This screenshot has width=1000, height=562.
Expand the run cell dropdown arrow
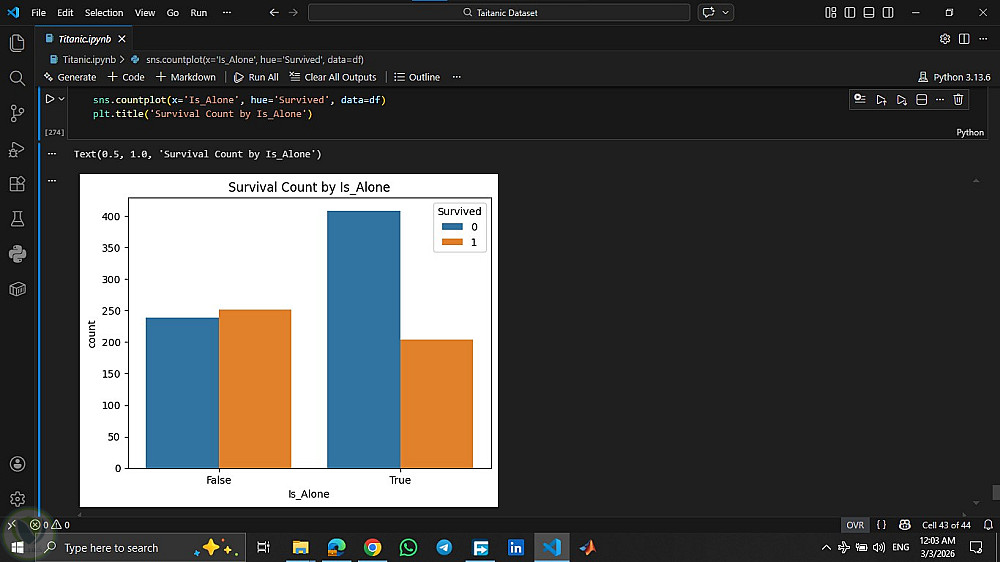pyautogui.click(x=62, y=99)
